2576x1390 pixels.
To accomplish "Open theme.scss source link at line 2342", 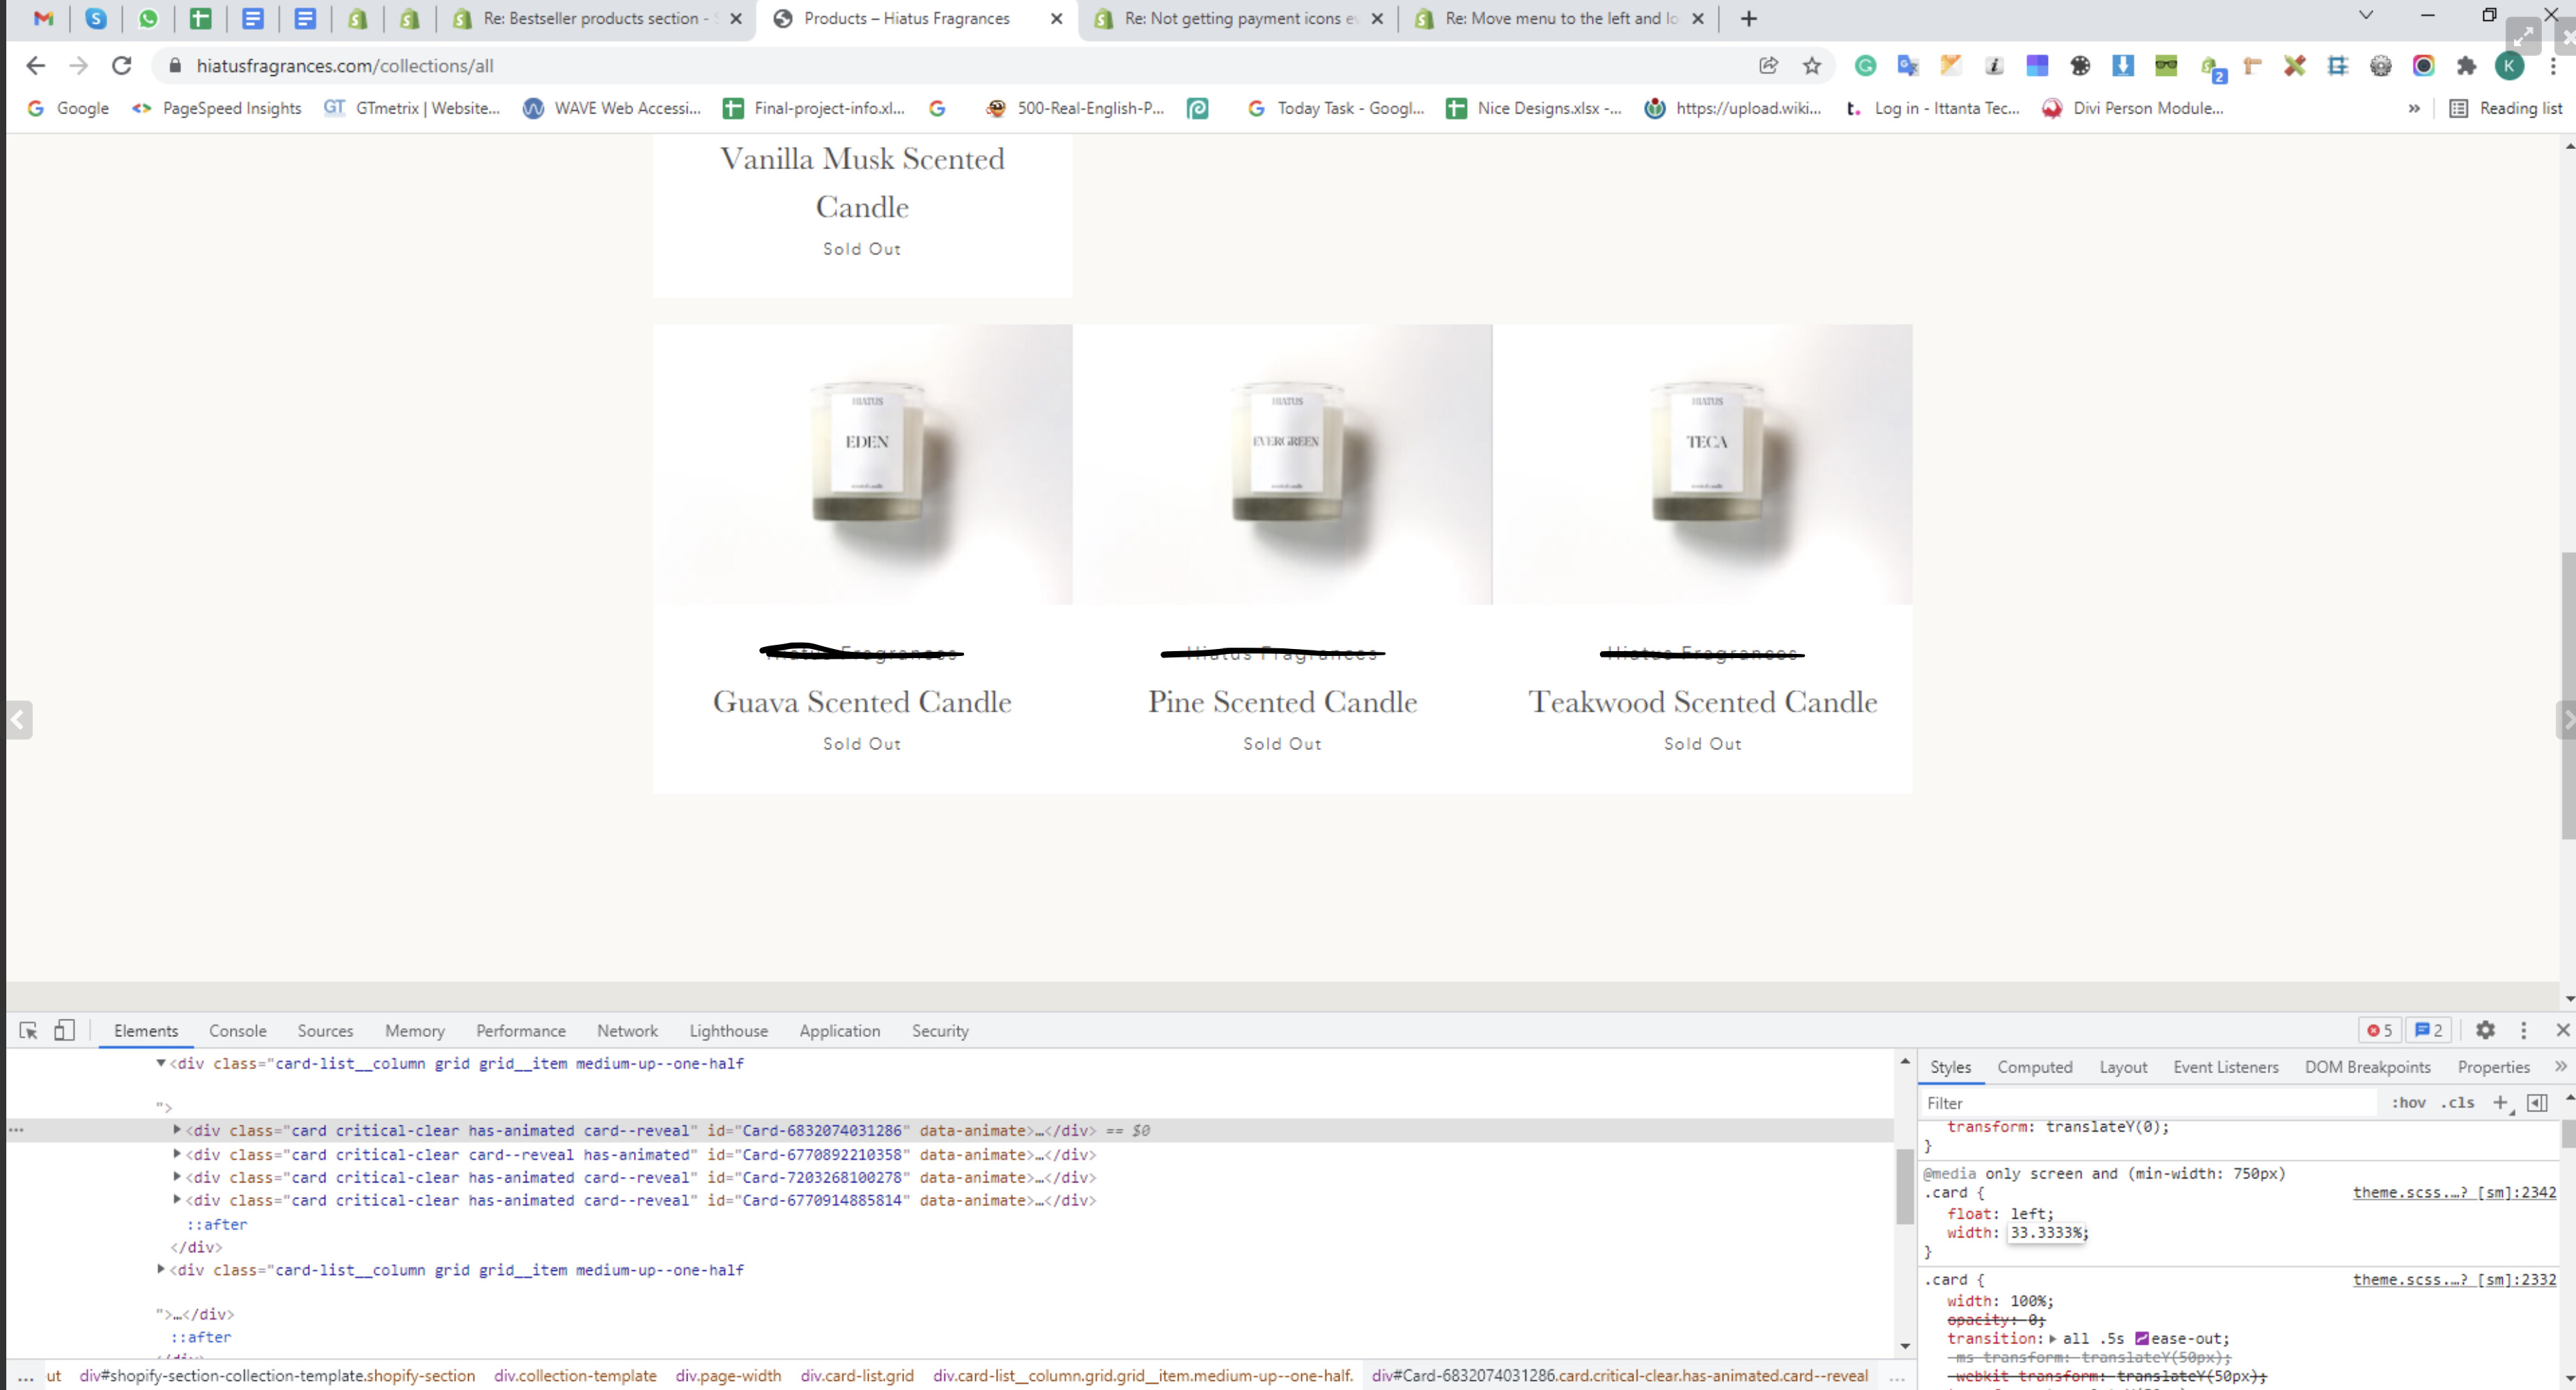I will click(x=2453, y=1192).
